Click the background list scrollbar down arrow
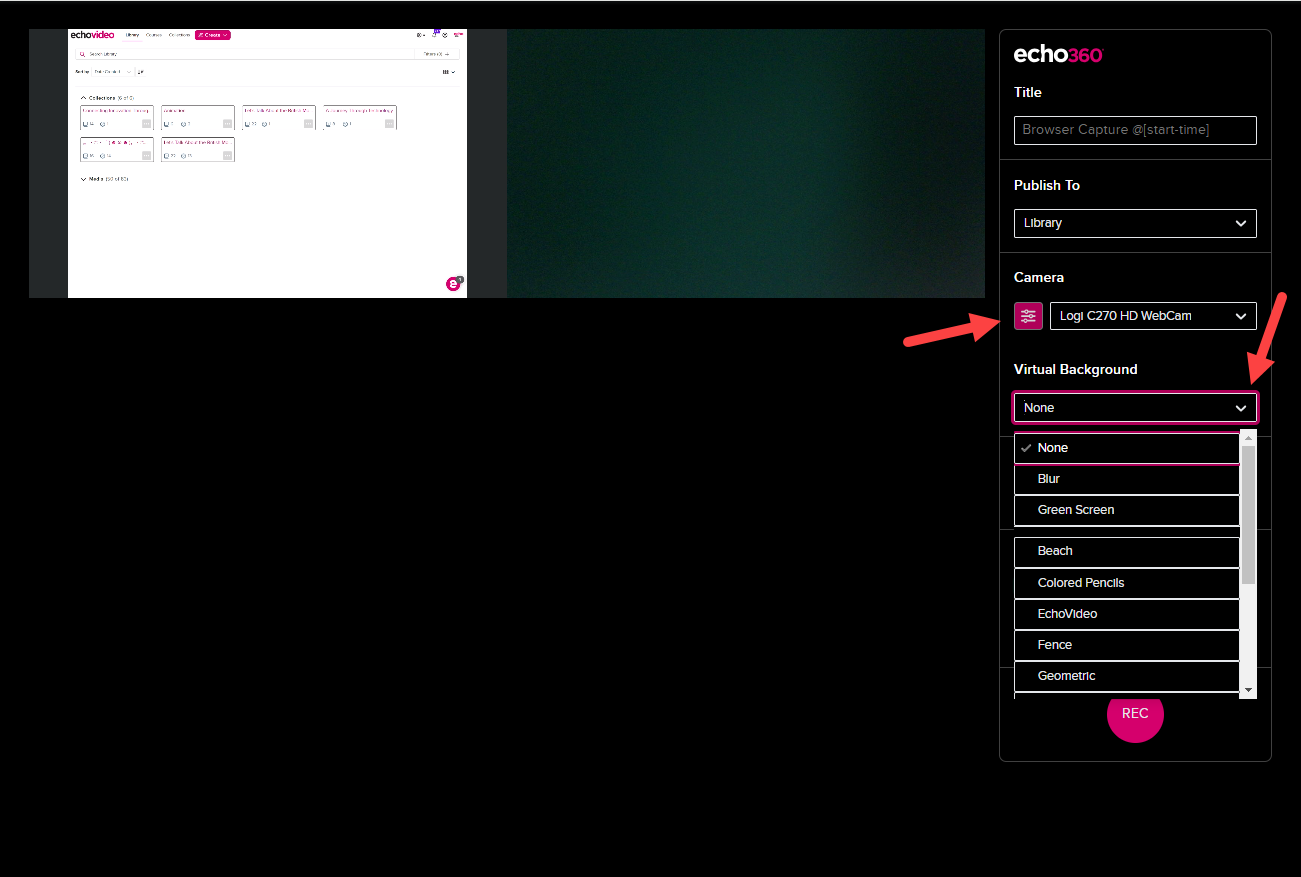This screenshot has height=877, width=1301. [1248, 690]
